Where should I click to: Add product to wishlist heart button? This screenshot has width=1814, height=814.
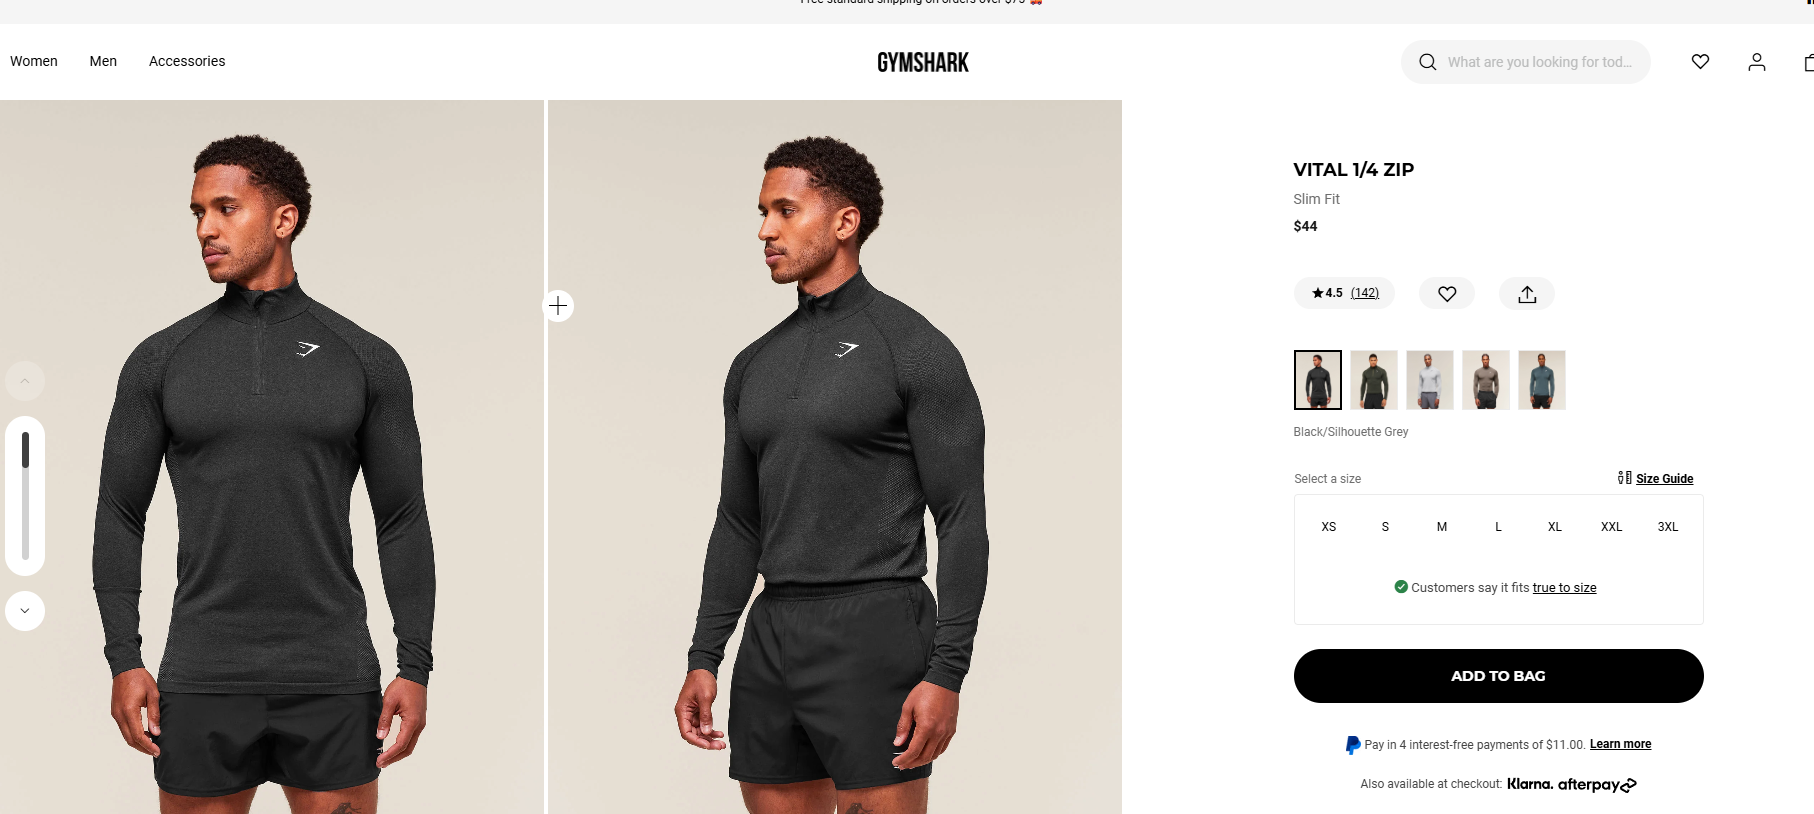tap(1447, 293)
